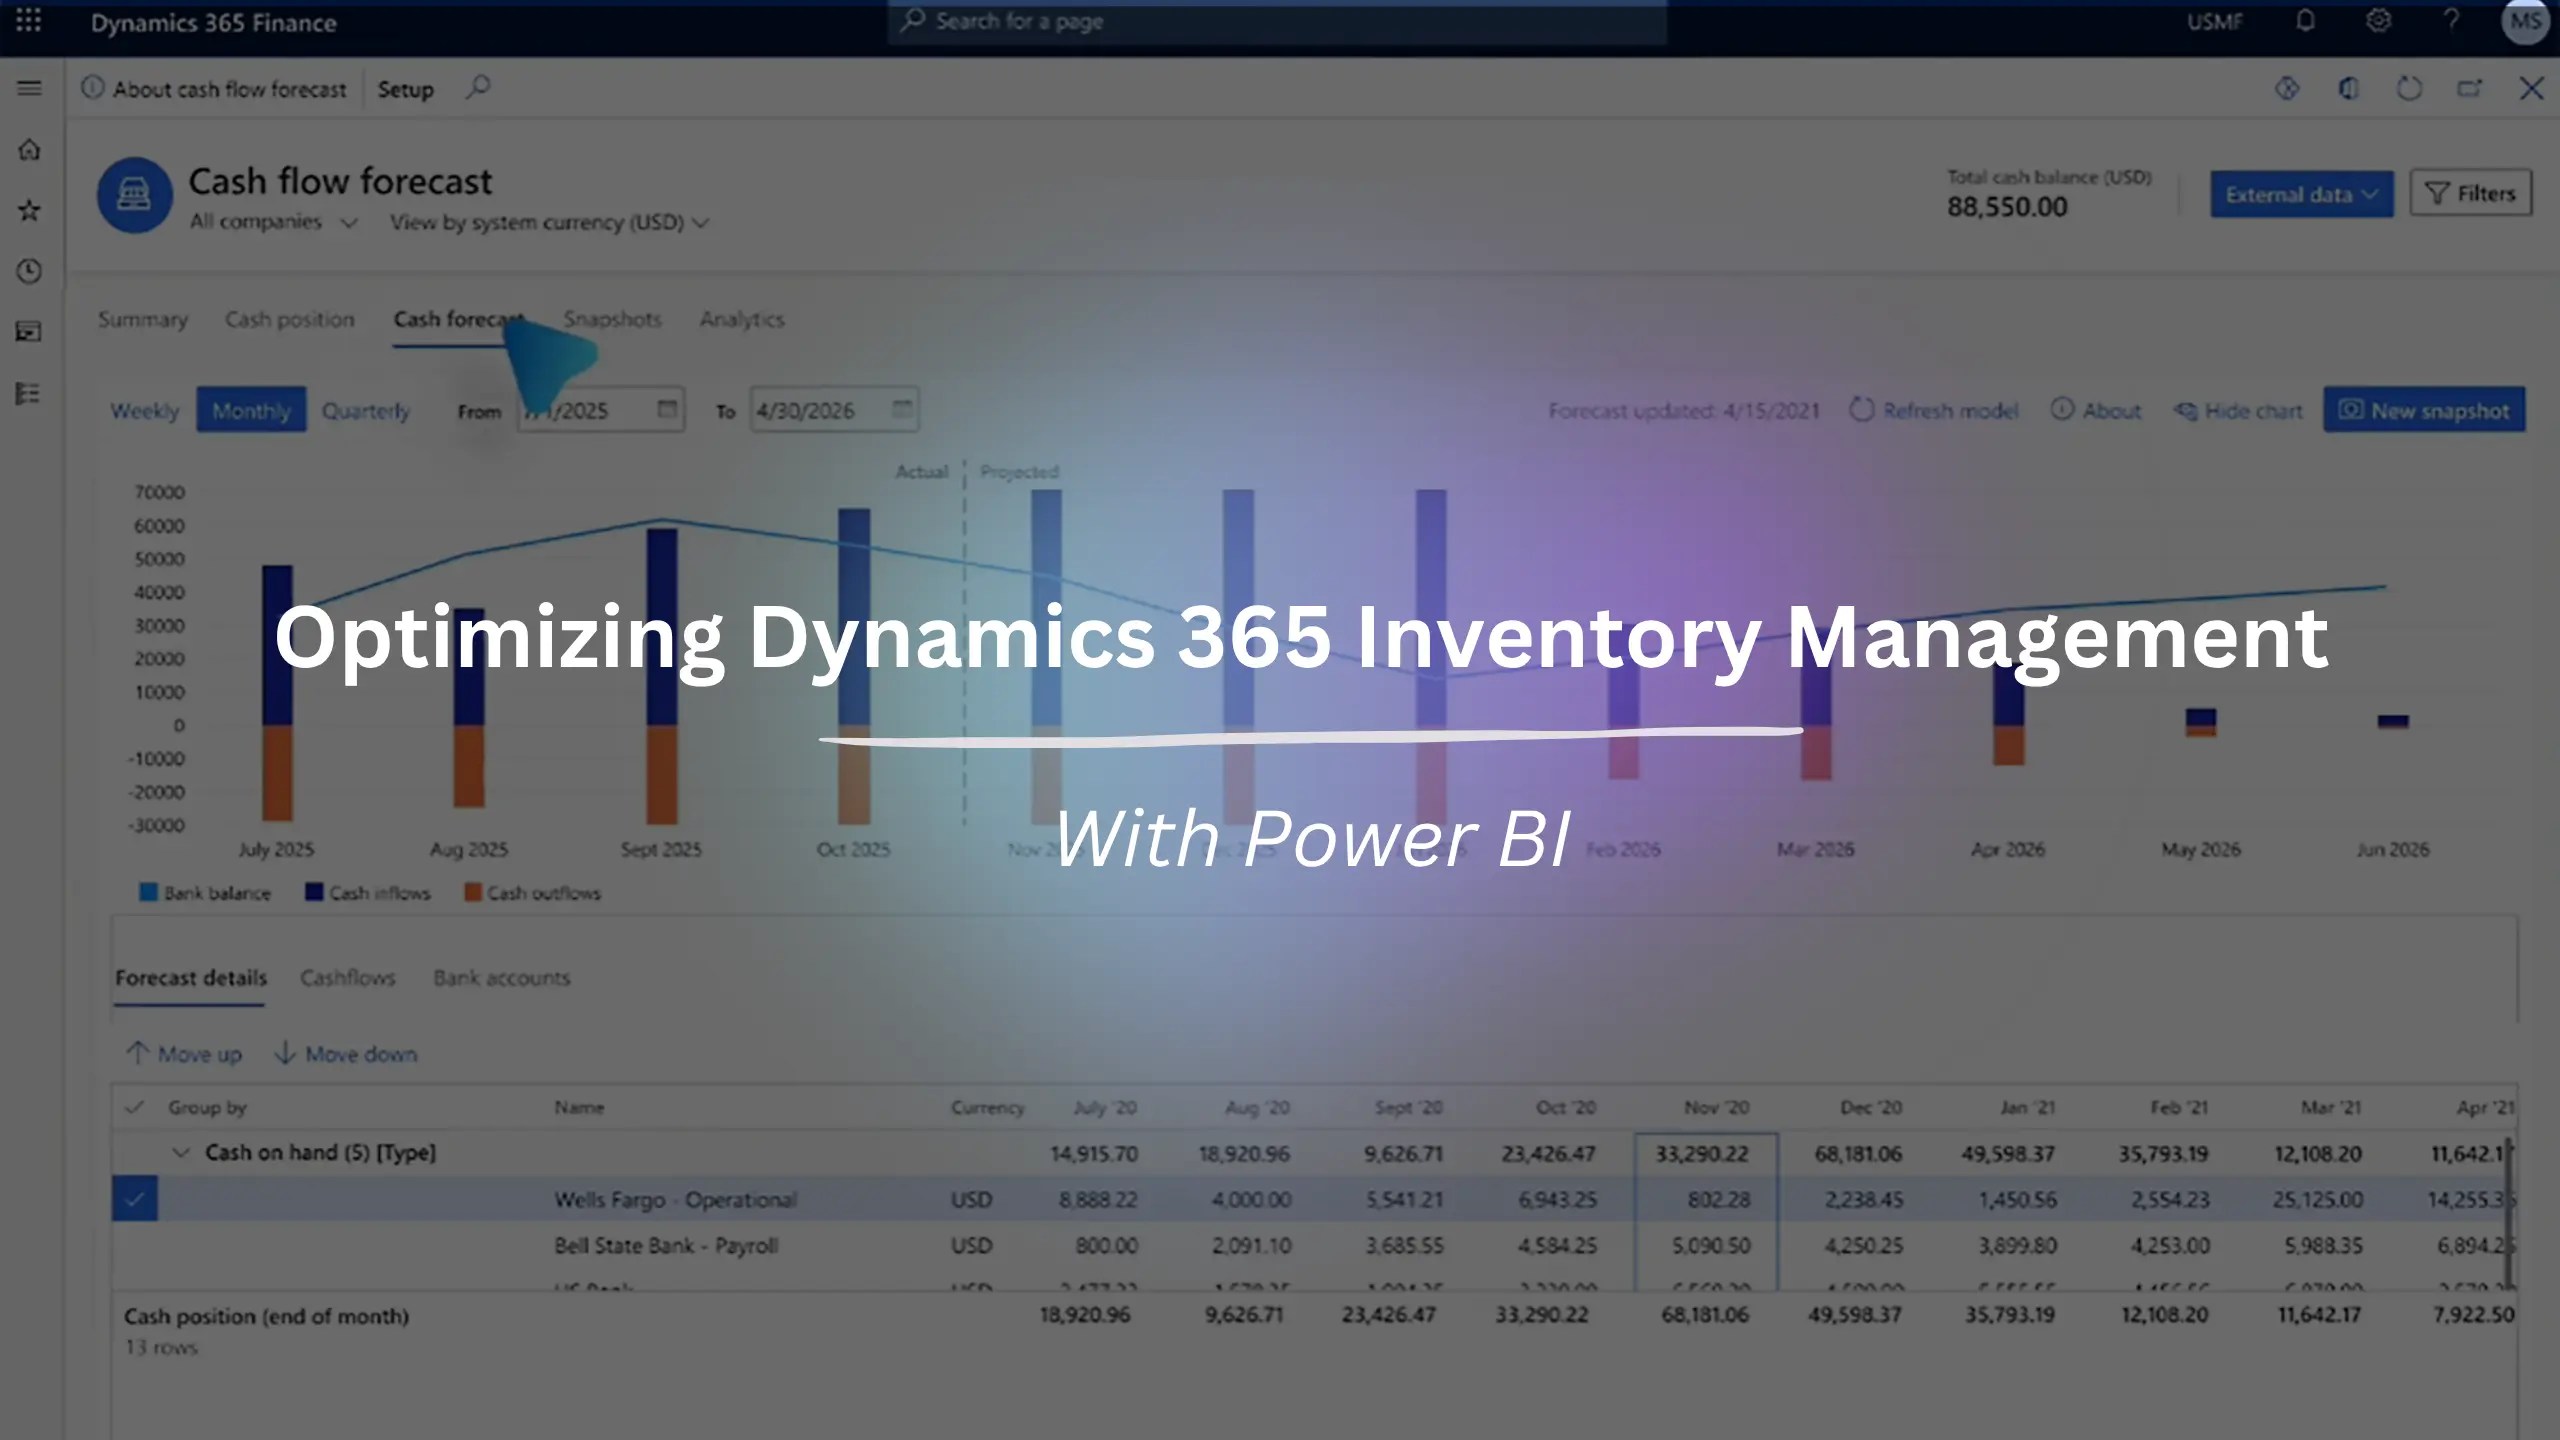Open the External data dropdown
The height and width of the screenshot is (1440, 2560).
(2301, 194)
